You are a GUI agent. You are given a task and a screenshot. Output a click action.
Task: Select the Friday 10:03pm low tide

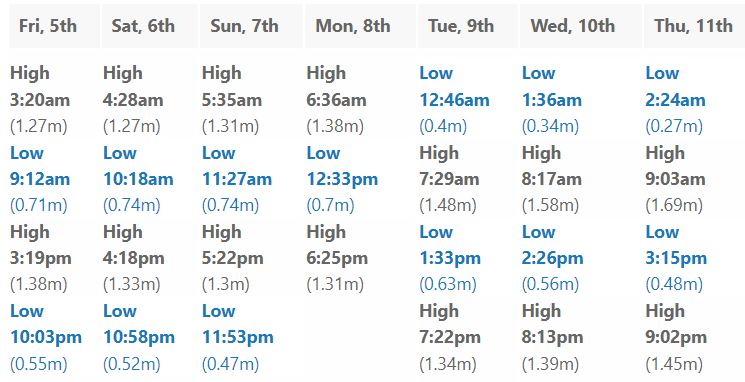(x=46, y=337)
